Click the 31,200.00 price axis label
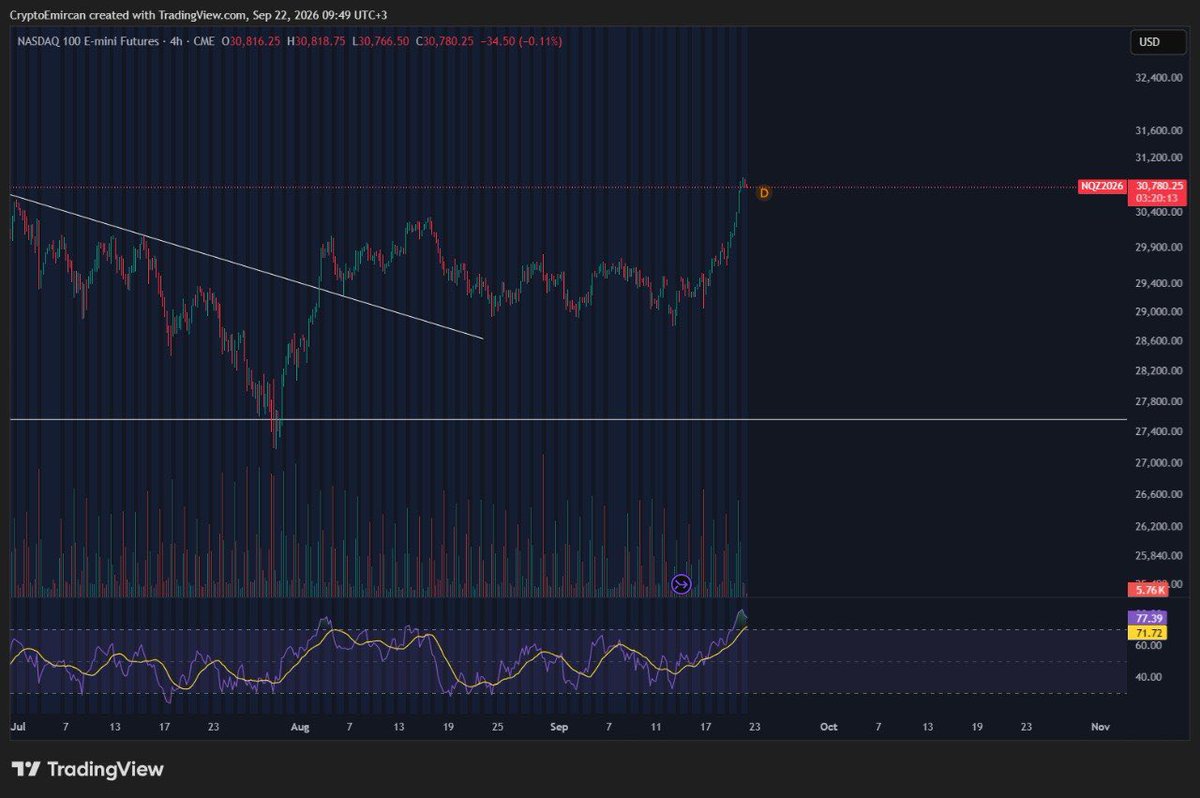1200x798 pixels. [1160, 158]
